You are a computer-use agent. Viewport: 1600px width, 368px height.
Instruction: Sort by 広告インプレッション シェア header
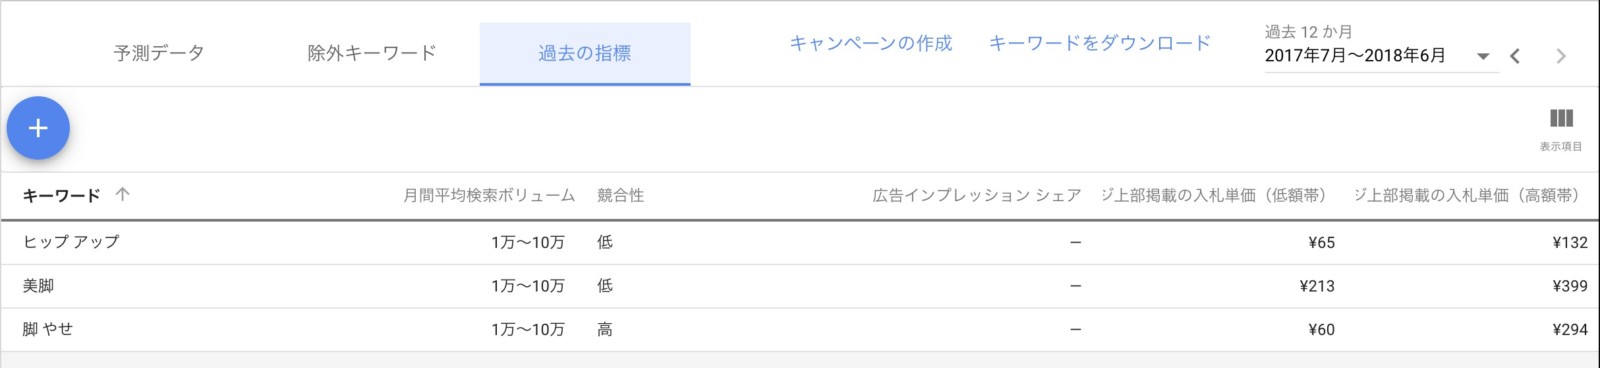(x=977, y=195)
